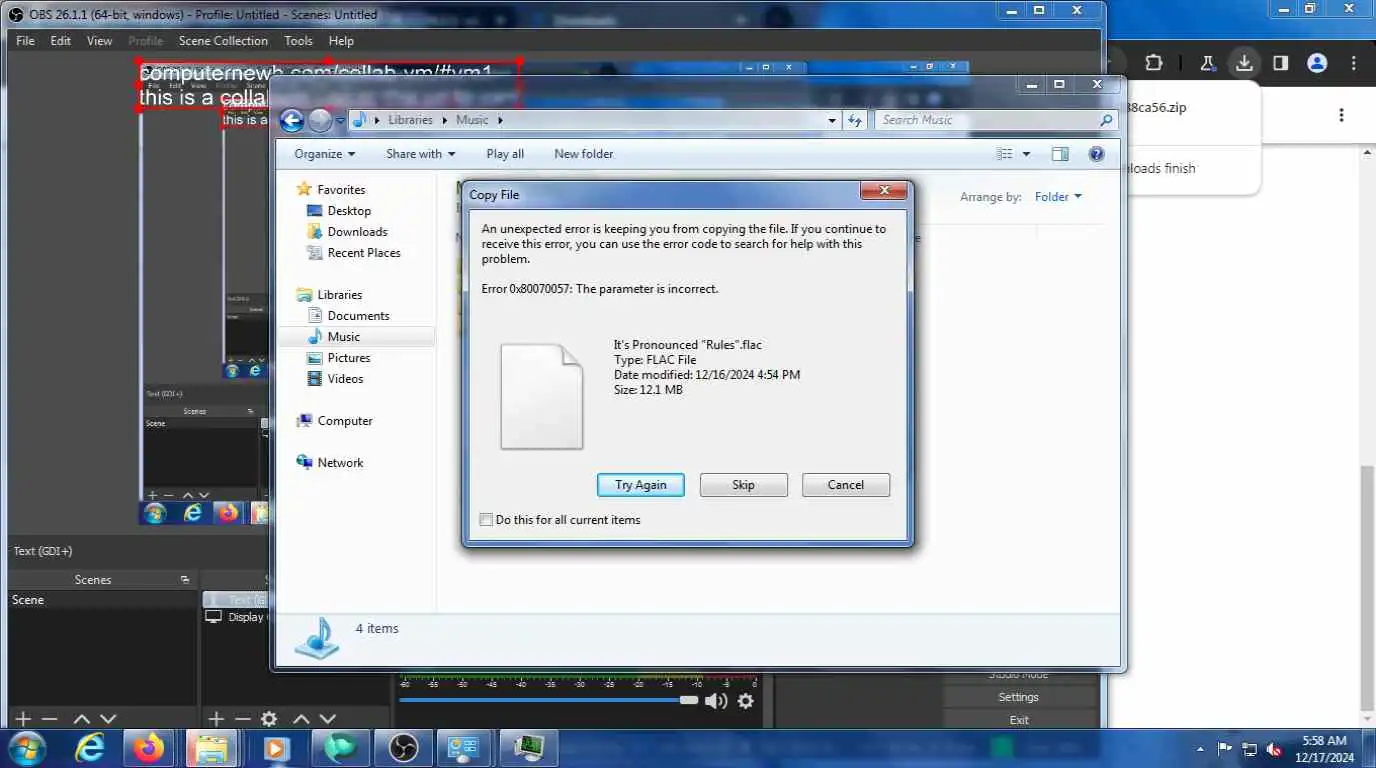Click Play all in Explorer toolbar
Image resolution: width=1376 pixels, height=768 pixels.
(x=505, y=154)
